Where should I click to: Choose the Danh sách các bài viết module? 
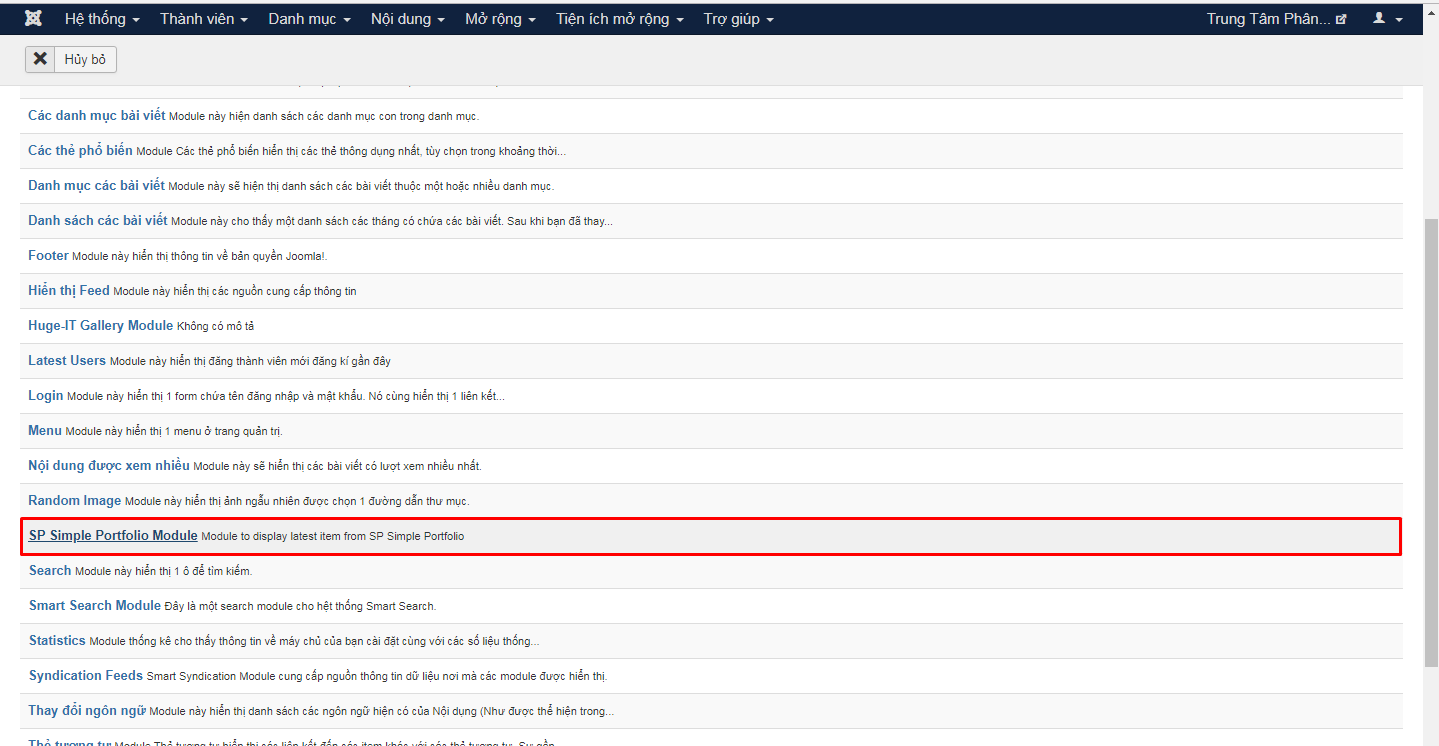click(x=98, y=220)
